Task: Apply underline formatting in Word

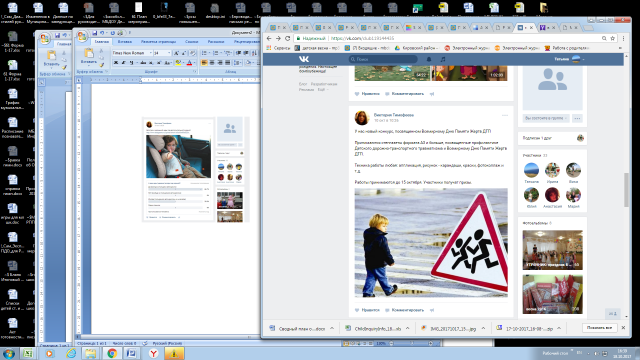Action: click(131, 63)
